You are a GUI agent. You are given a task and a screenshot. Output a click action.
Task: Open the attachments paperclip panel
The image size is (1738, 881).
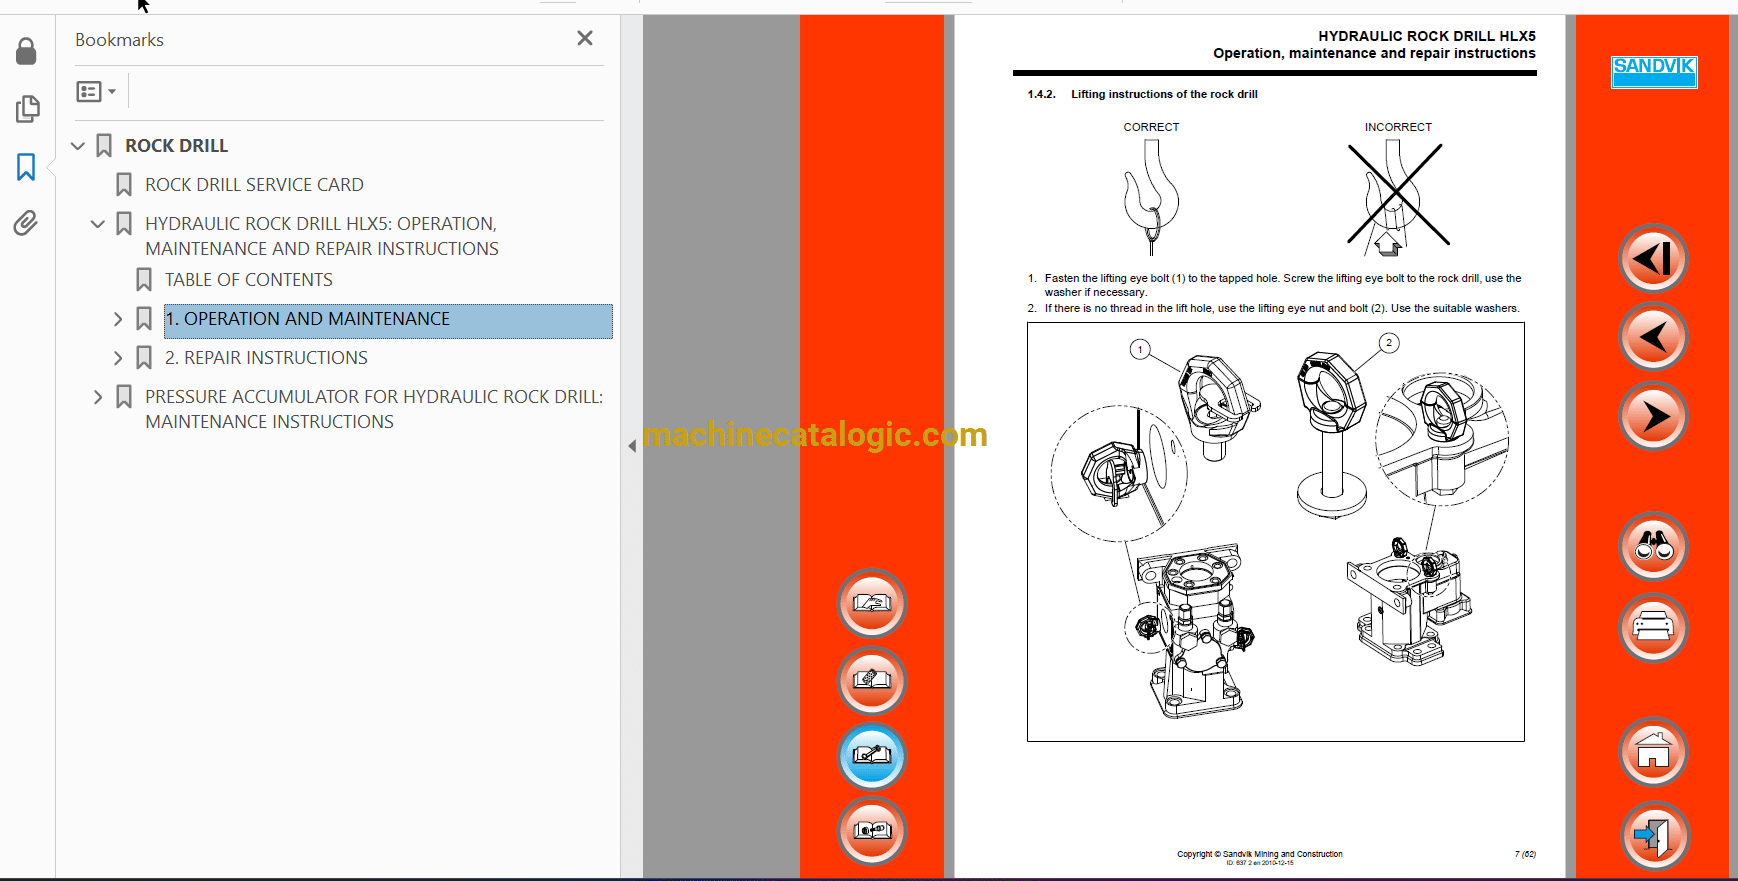pos(27,222)
